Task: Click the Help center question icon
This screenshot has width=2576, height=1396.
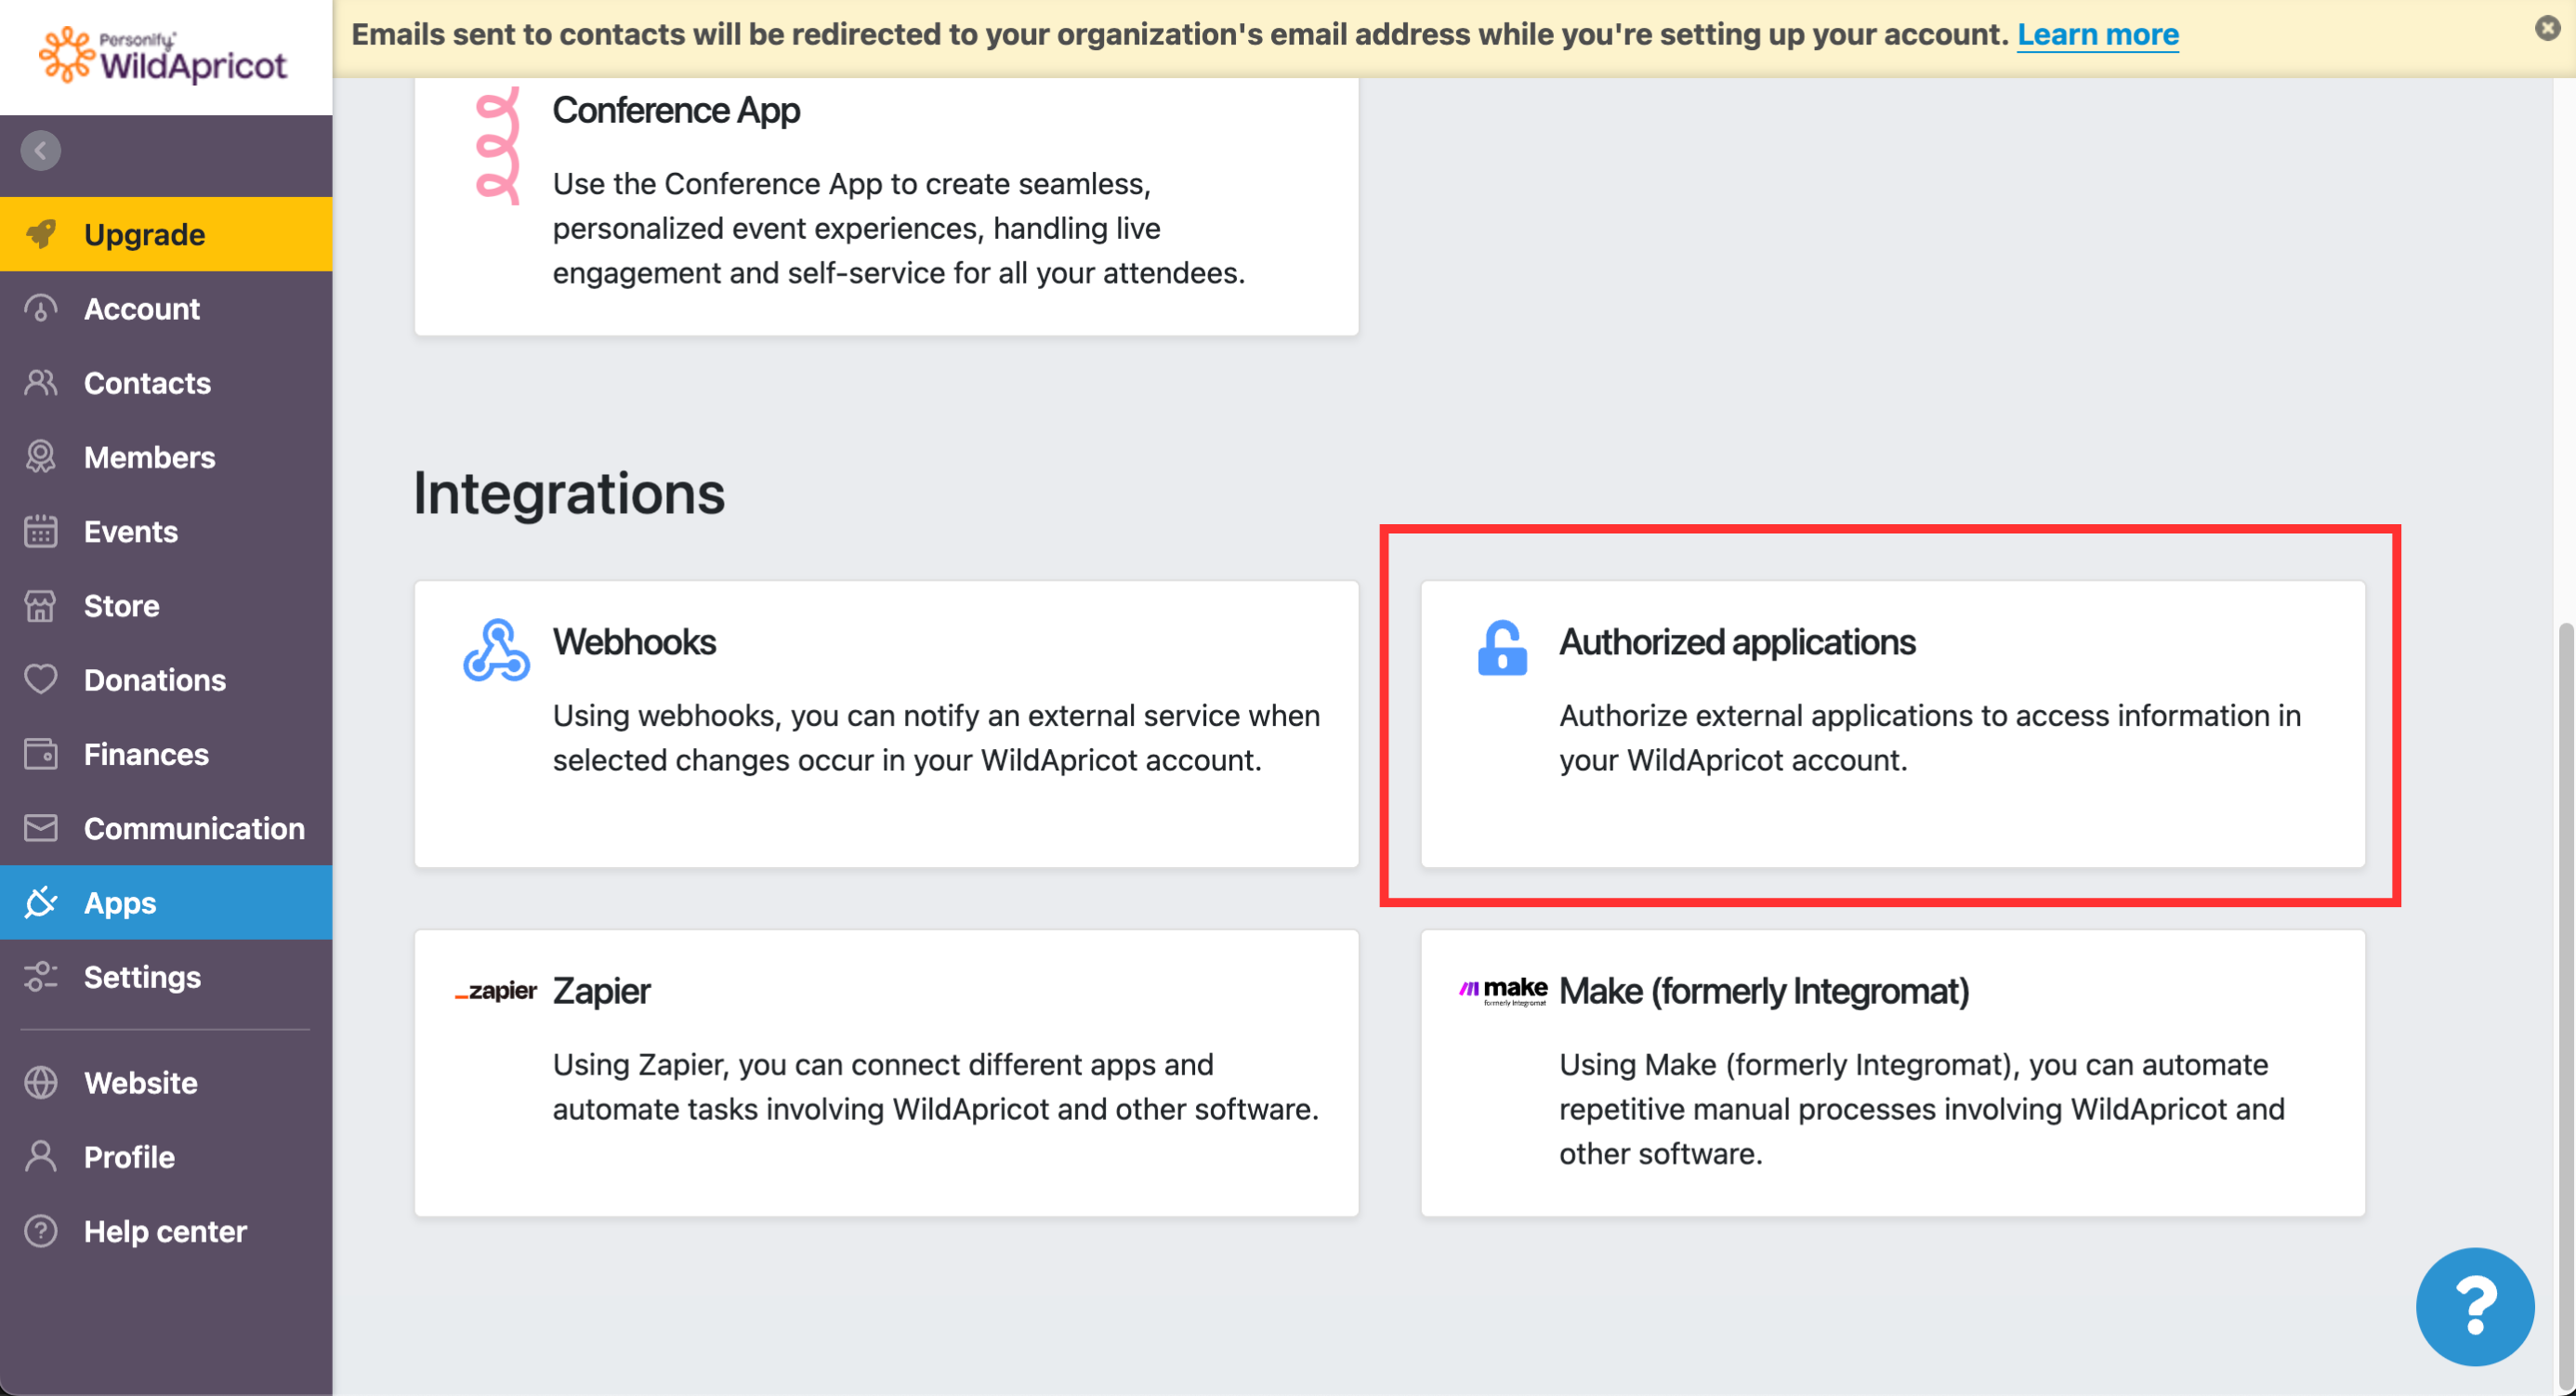Action: click(41, 1231)
